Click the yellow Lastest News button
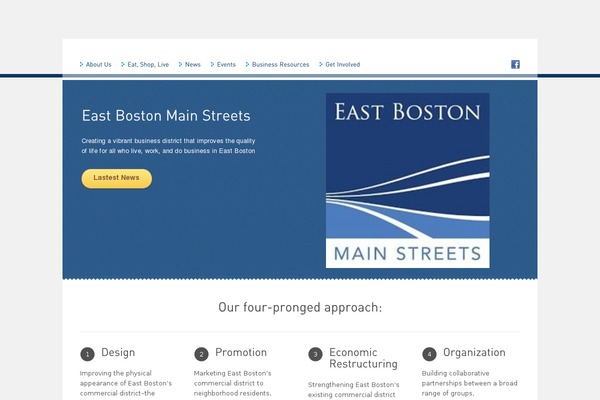 pos(117,178)
